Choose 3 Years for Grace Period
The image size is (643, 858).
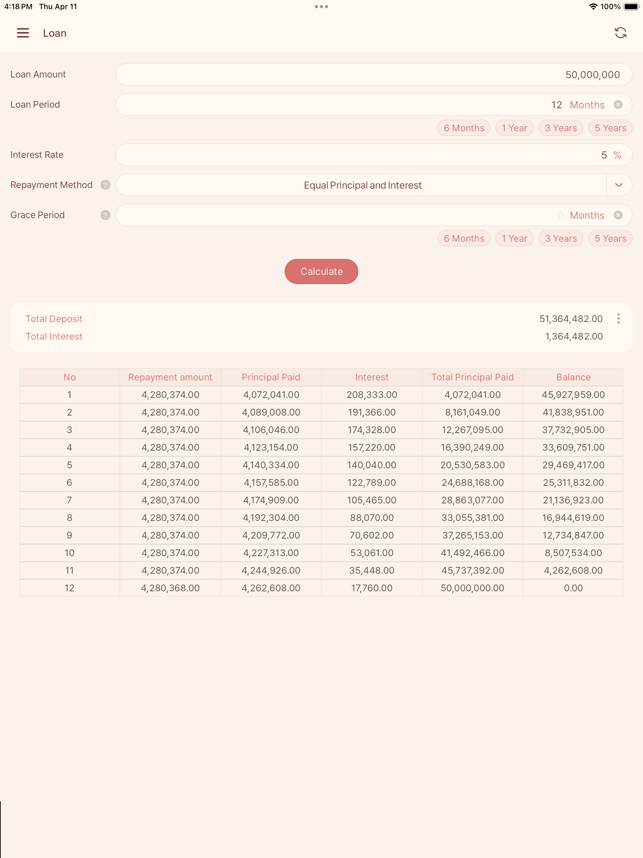(x=560, y=239)
